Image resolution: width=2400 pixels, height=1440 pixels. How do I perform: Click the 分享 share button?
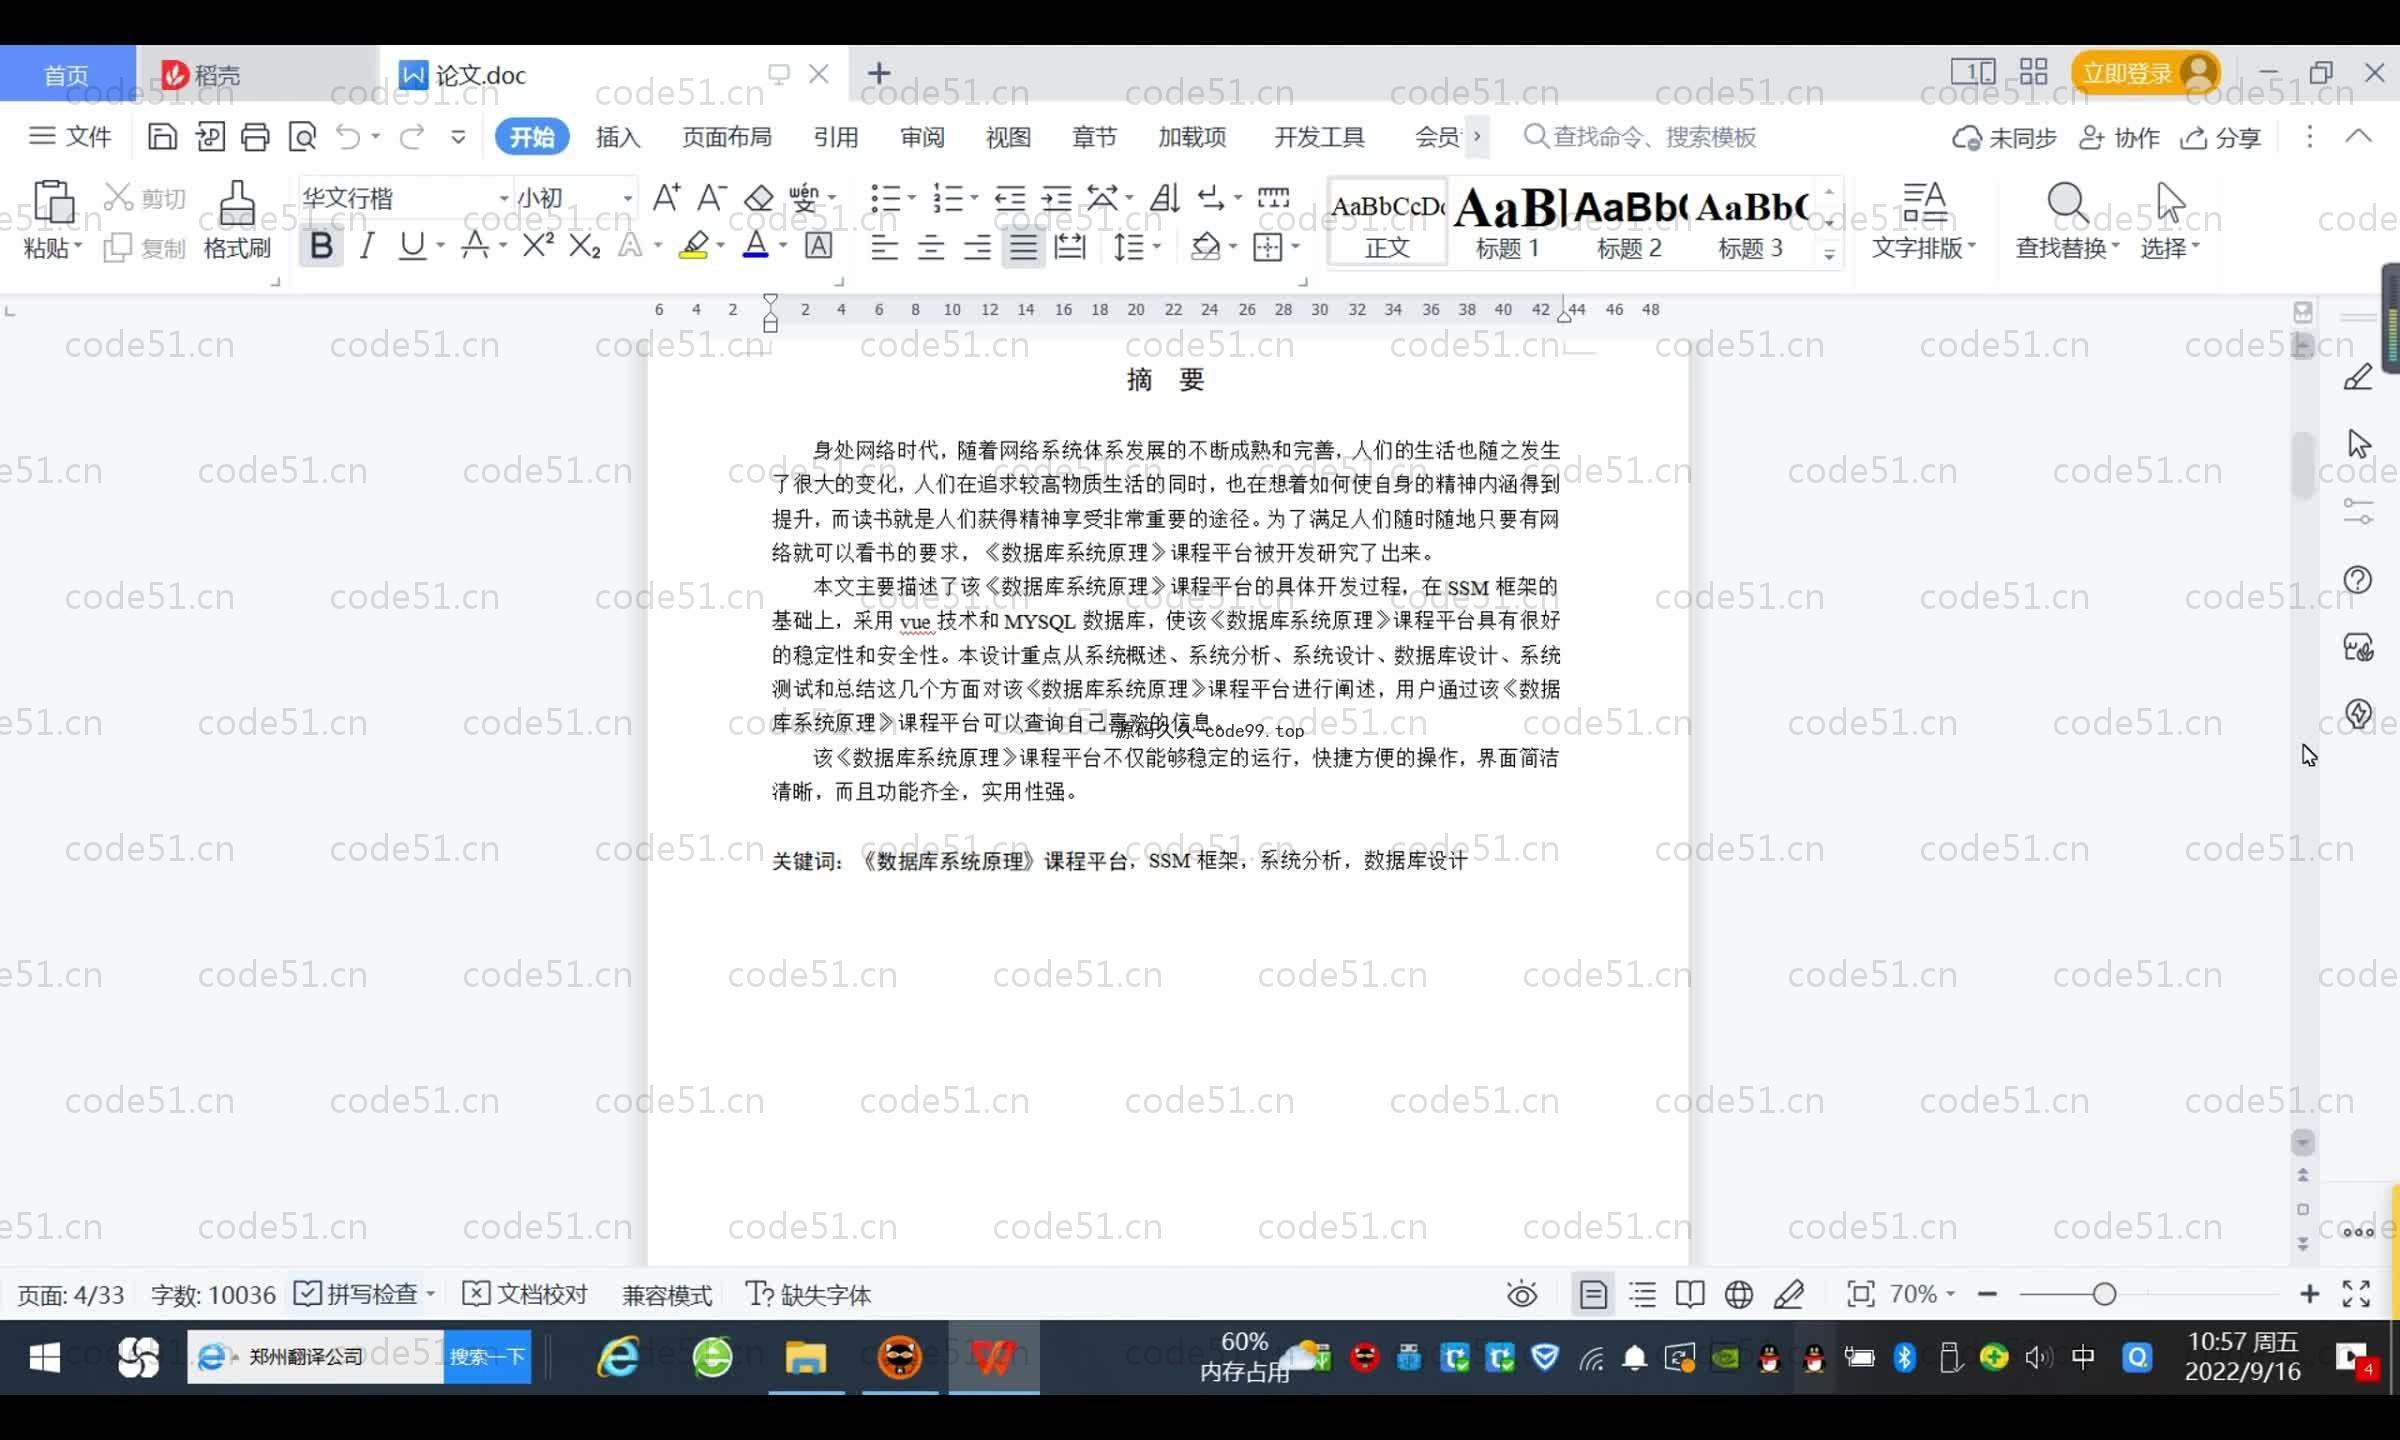(x=2221, y=137)
